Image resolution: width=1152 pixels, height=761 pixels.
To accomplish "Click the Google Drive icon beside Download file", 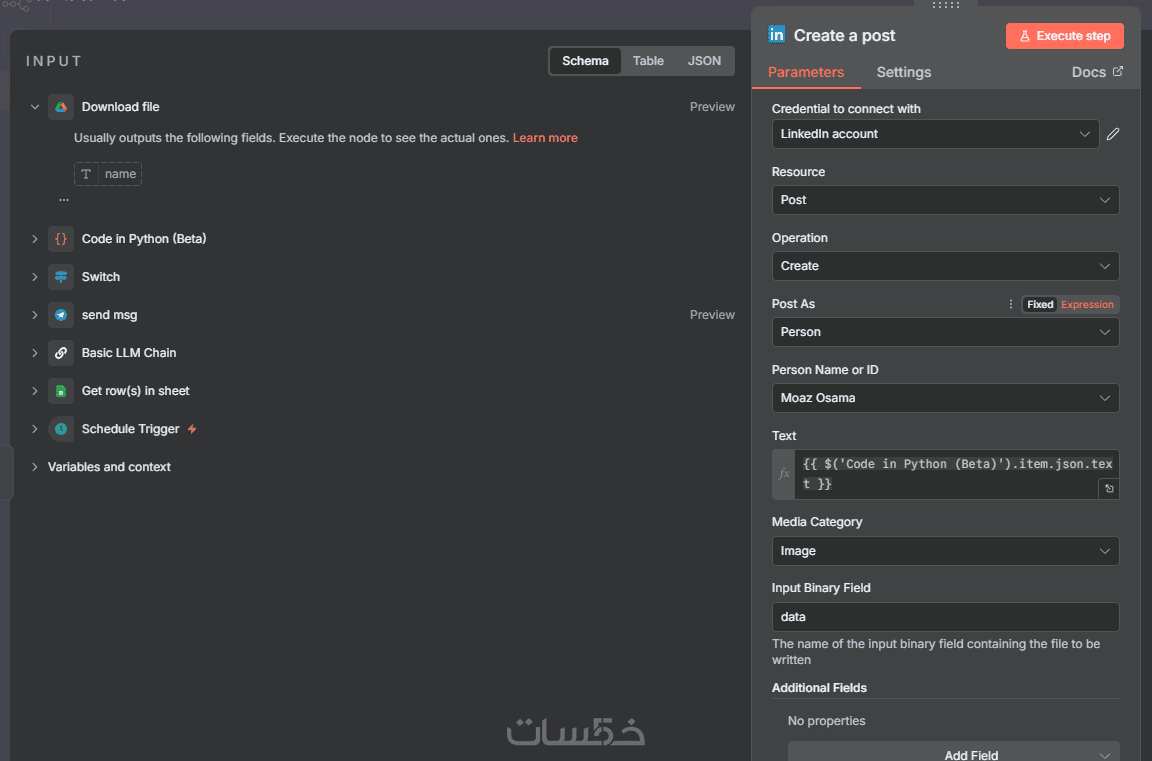I will (61, 107).
